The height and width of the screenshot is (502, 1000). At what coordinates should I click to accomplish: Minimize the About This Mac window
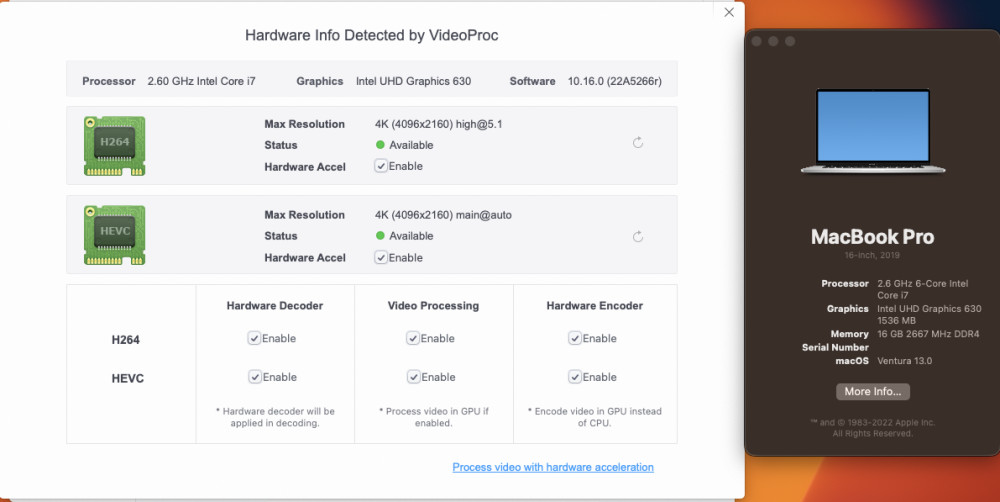(x=773, y=41)
